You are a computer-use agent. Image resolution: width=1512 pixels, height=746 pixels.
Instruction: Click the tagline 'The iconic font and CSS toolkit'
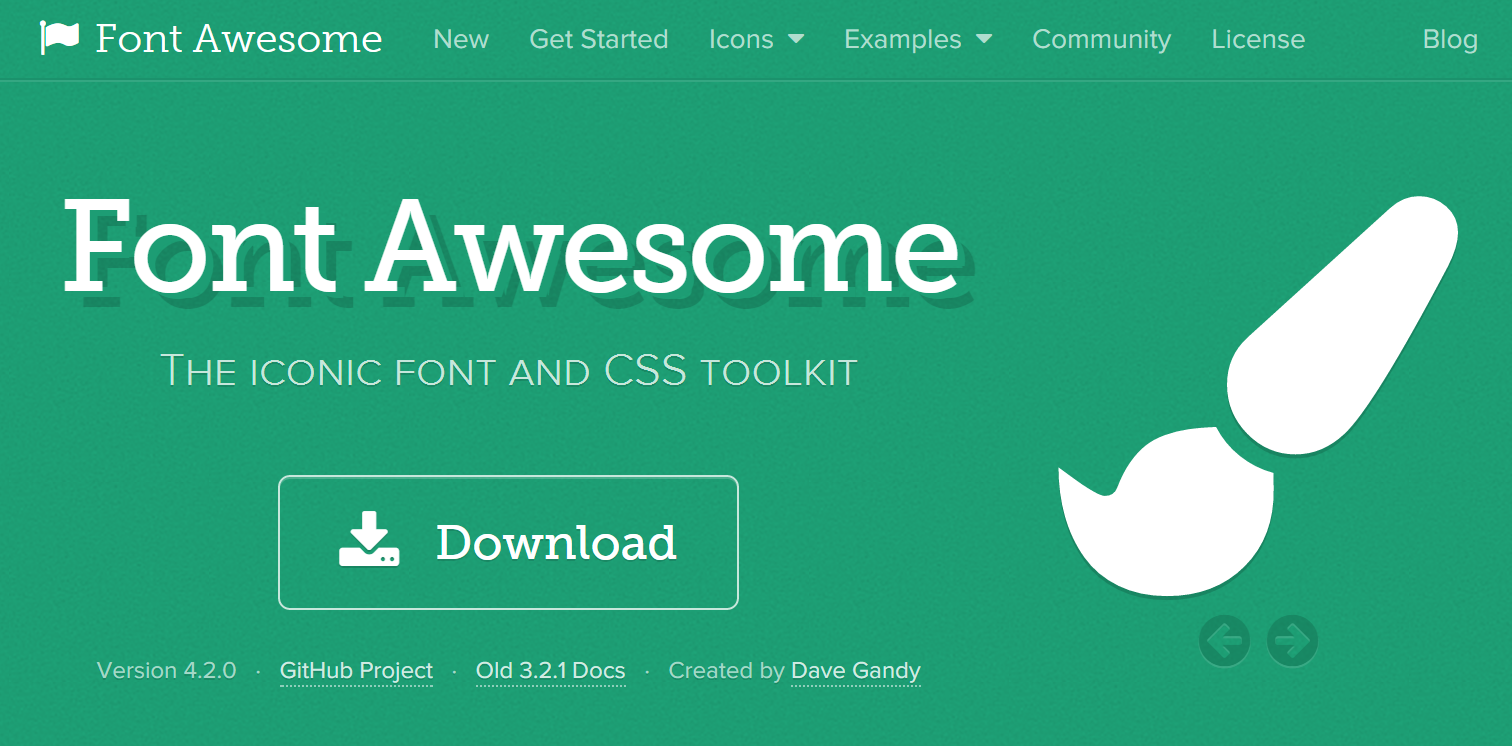click(x=509, y=371)
